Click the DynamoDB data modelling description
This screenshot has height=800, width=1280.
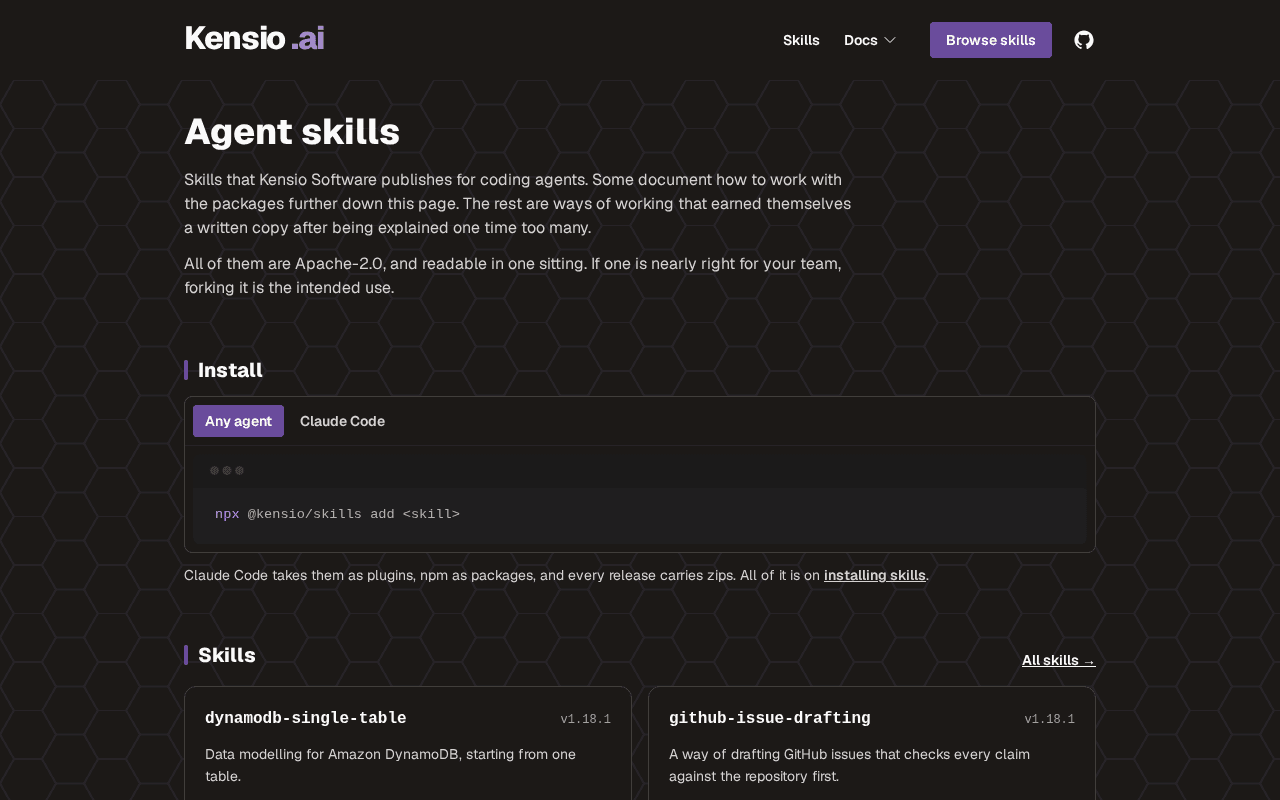(390, 765)
